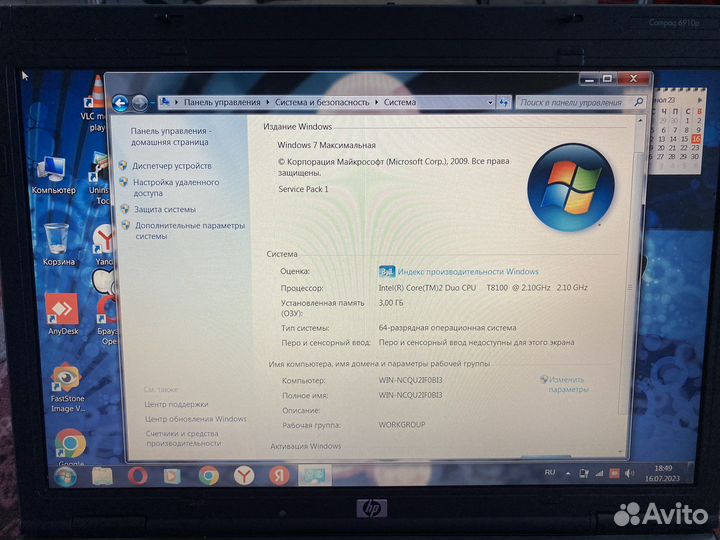This screenshot has width=720, height=540.
Task: Click the 'Корзина' recycle bin icon
Action: (x=58, y=244)
